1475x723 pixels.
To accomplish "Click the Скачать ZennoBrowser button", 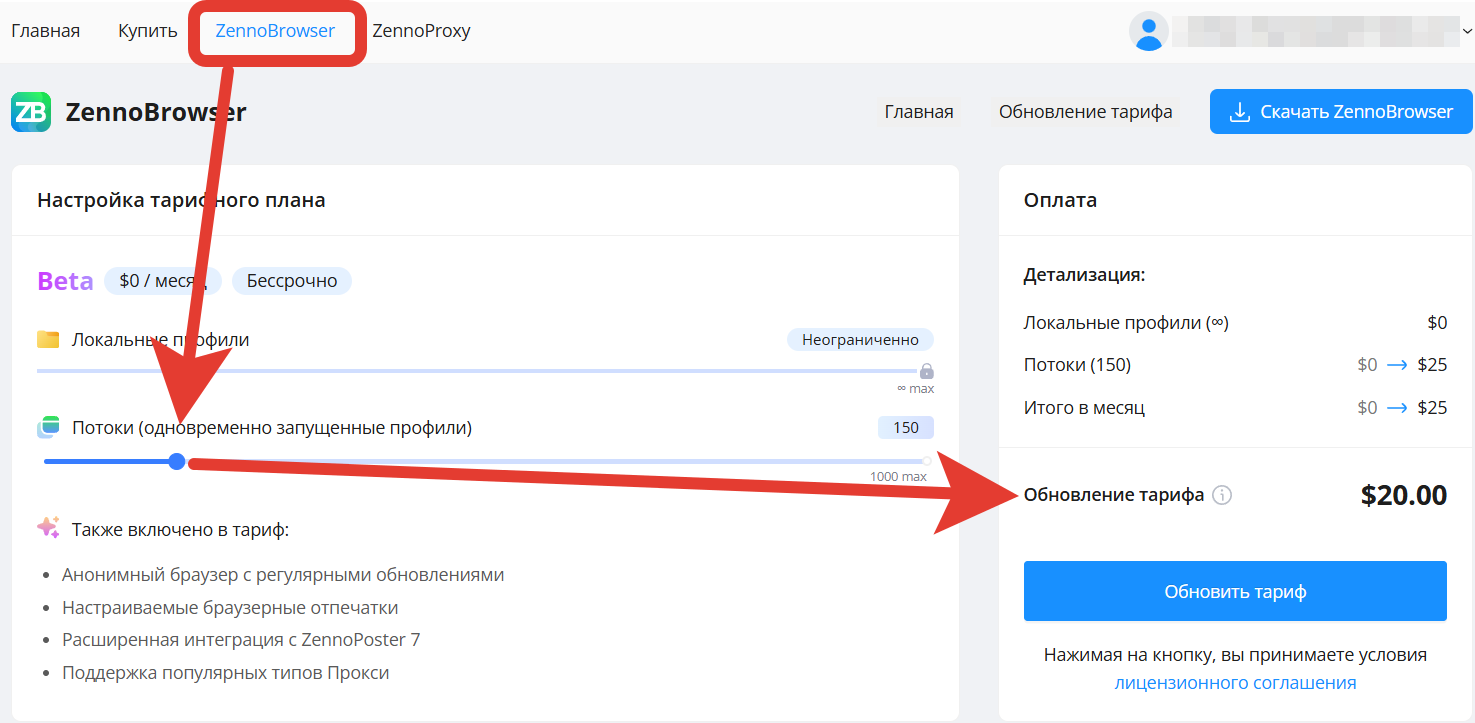I will 1341,112.
